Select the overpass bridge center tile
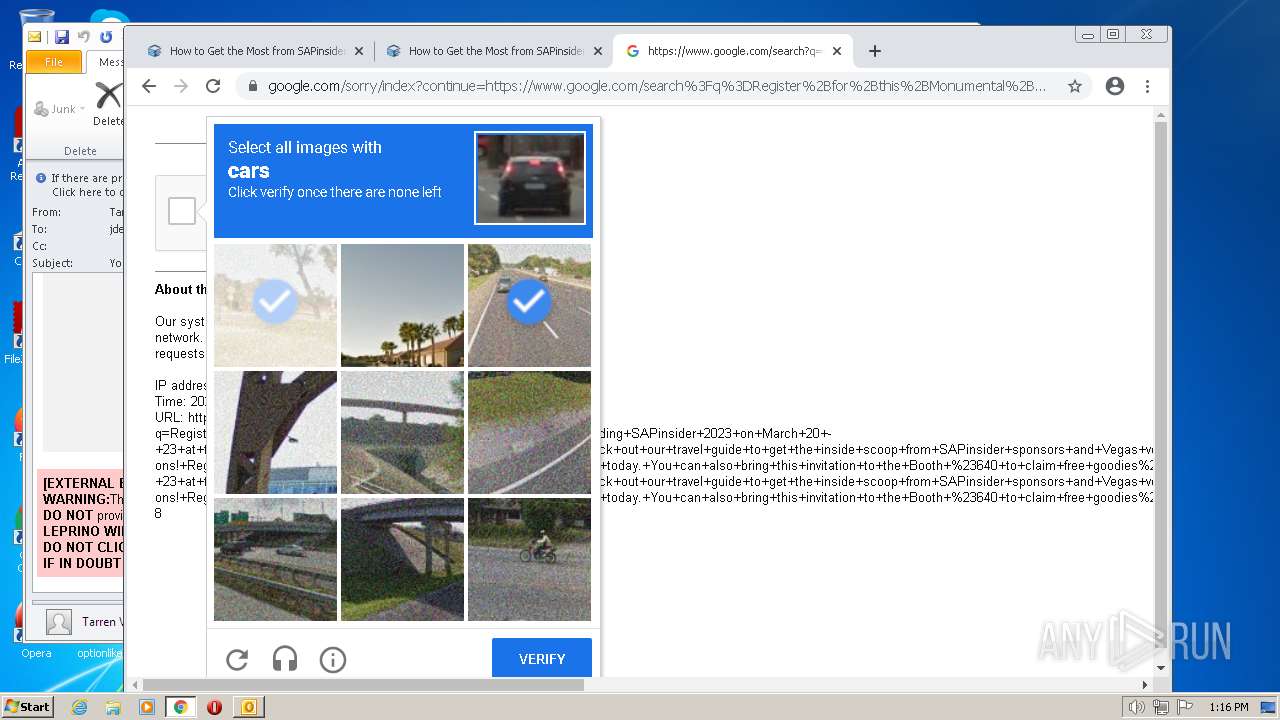The width and height of the screenshot is (1280, 720). pos(402,432)
